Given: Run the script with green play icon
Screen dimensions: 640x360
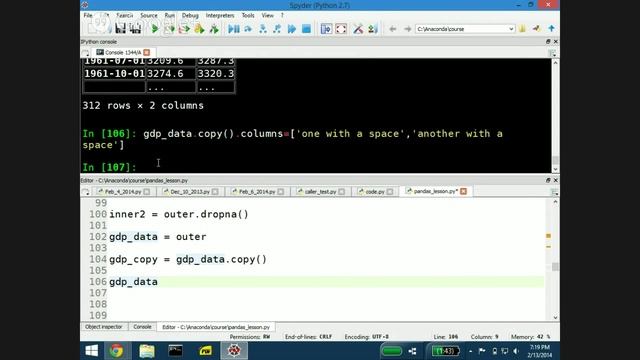Looking at the screenshot, I should click(x=155, y=29).
